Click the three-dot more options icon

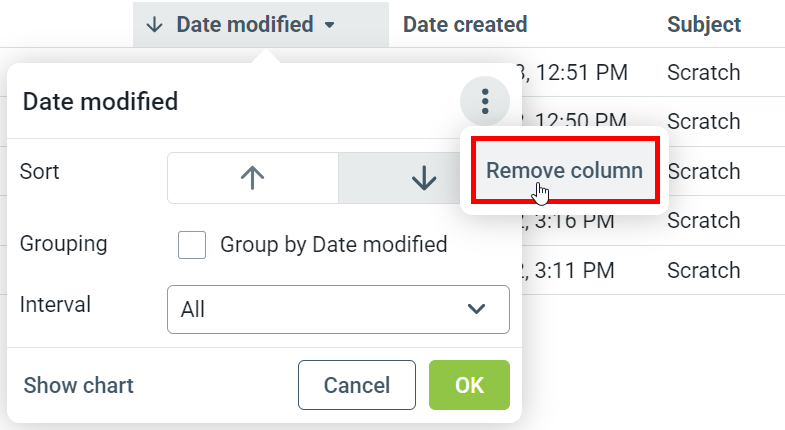pyautogui.click(x=485, y=101)
